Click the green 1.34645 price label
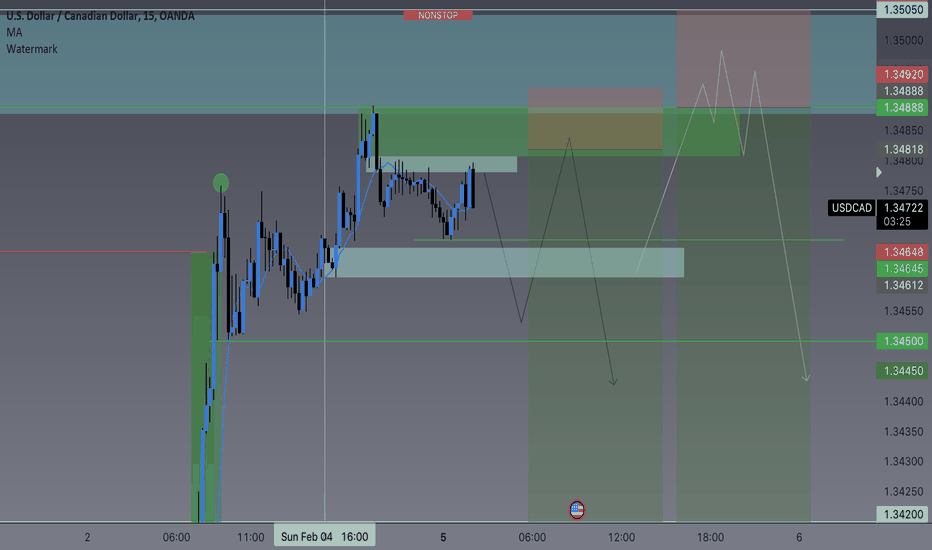This screenshot has height=550, width=932. coord(903,269)
